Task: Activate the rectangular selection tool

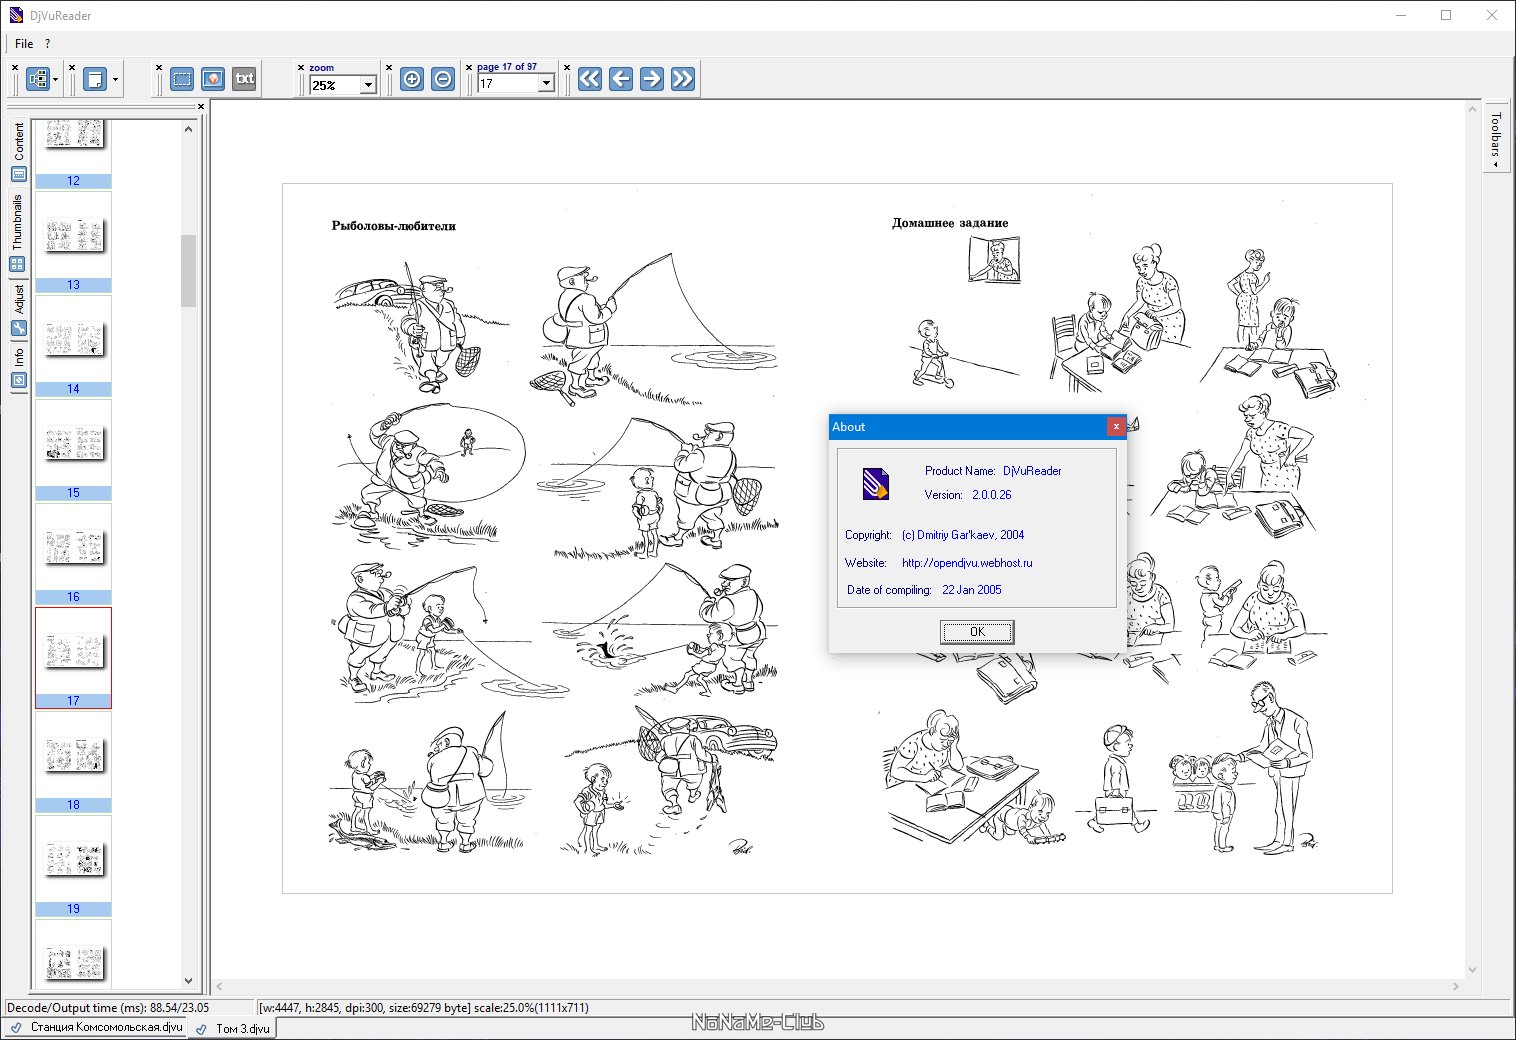Action: [182, 79]
